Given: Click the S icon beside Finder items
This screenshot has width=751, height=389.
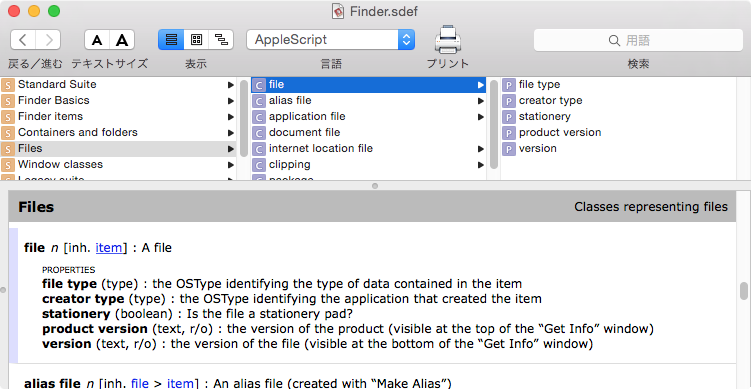Looking at the screenshot, I should click(x=8, y=117).
